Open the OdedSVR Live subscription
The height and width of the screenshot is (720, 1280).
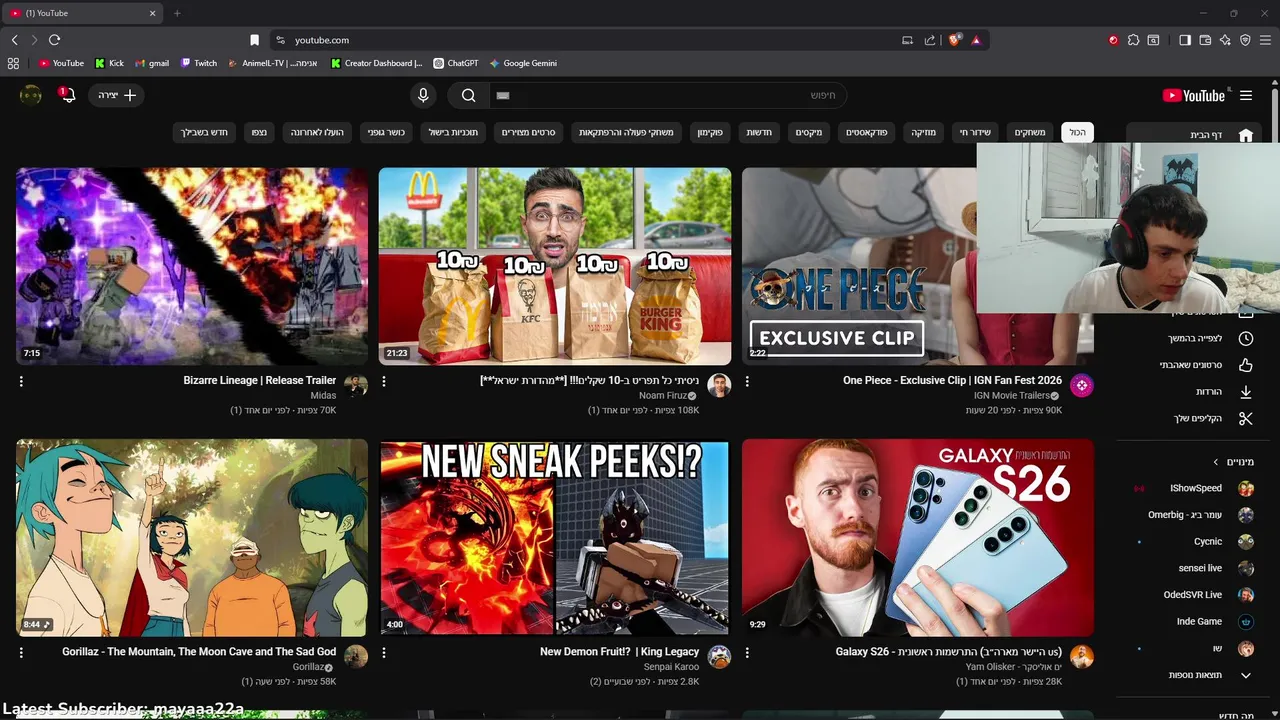point(1194,594)
